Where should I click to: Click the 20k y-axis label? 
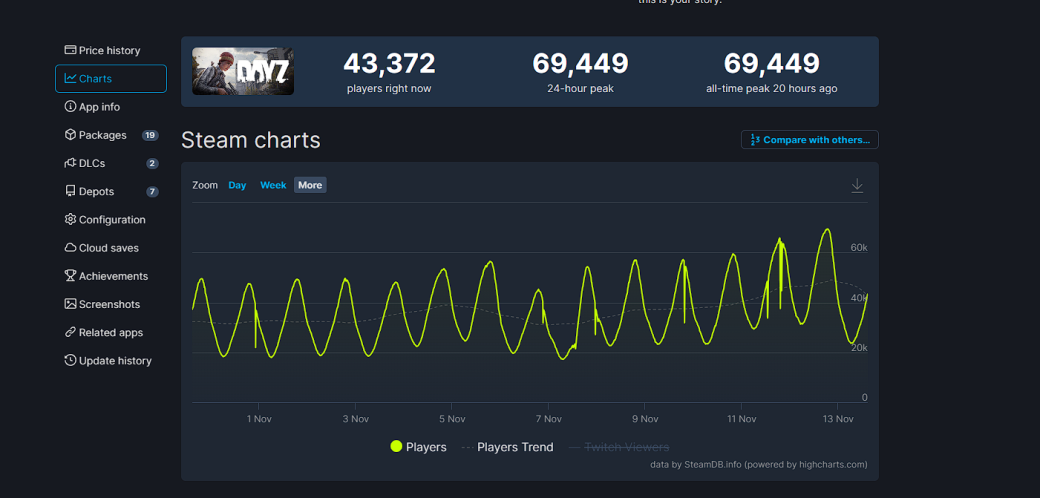(859, 347)
